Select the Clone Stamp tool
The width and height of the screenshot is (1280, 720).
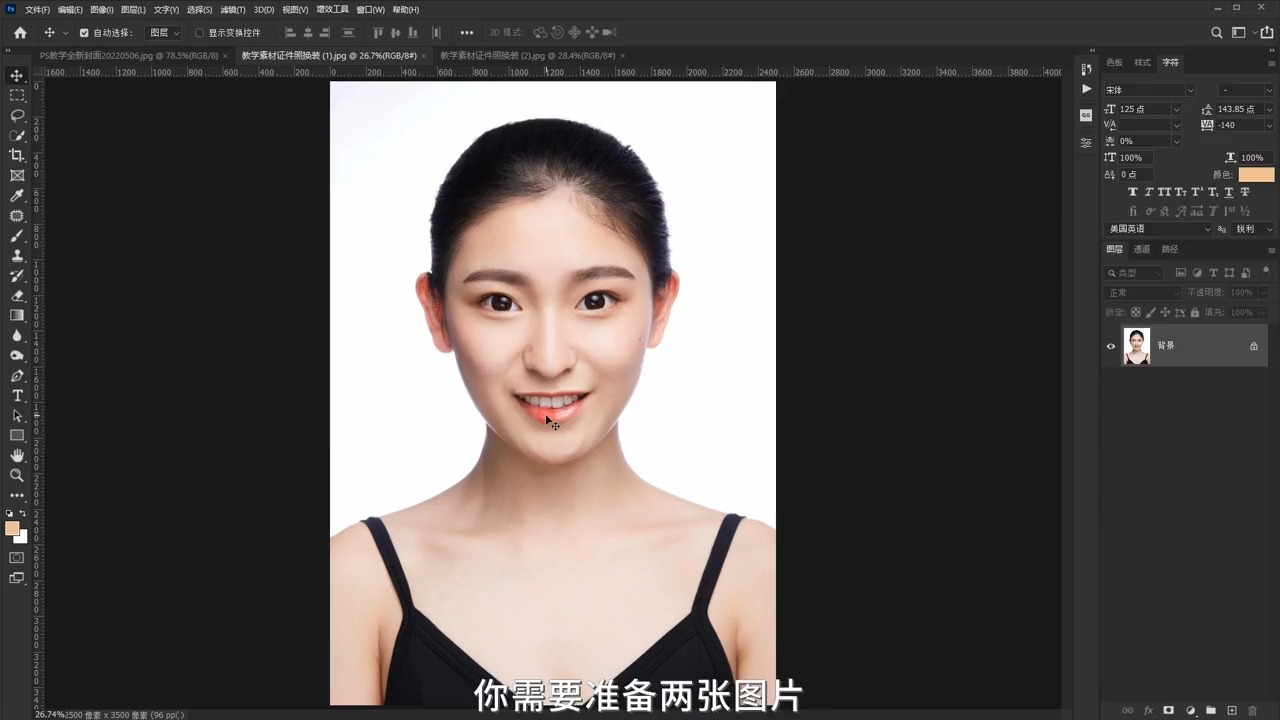(16, 256)
